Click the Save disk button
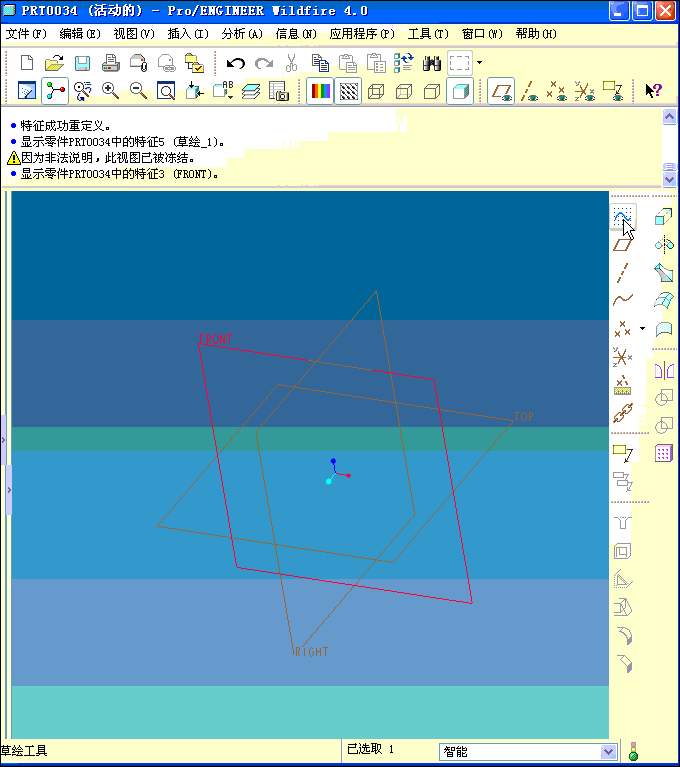Screen dimensions: 680x767 click(x=82, y=63)
